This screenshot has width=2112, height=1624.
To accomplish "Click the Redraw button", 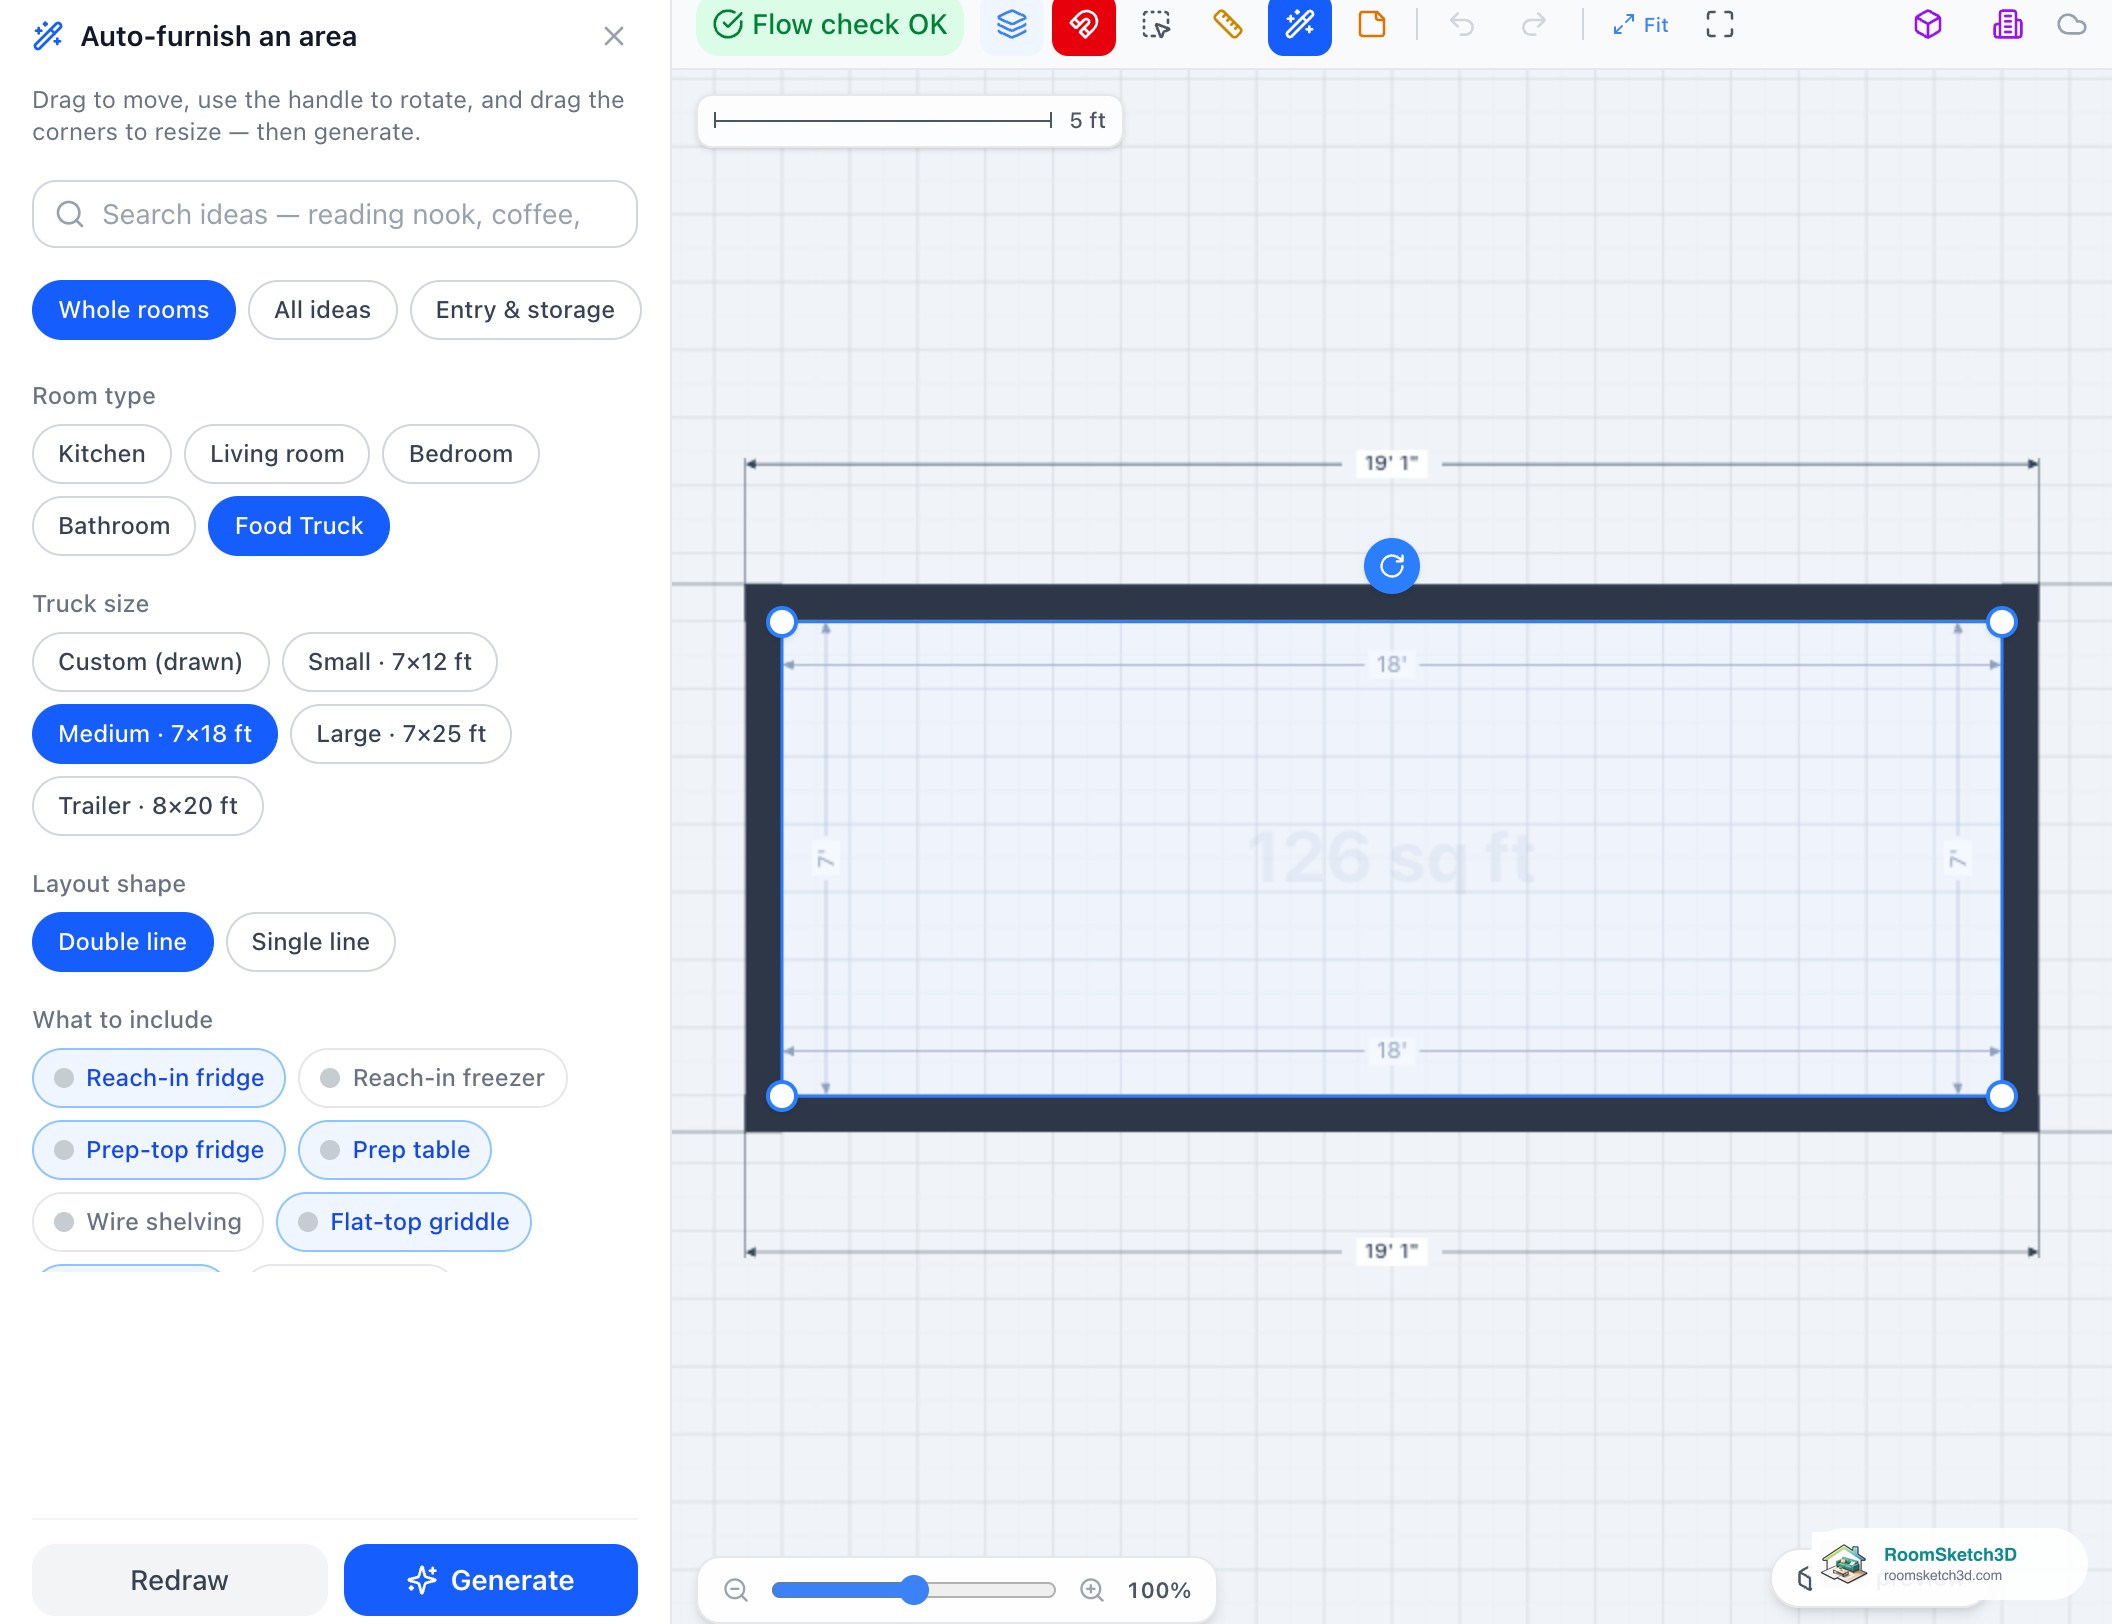I will [x=180, y=1580].
